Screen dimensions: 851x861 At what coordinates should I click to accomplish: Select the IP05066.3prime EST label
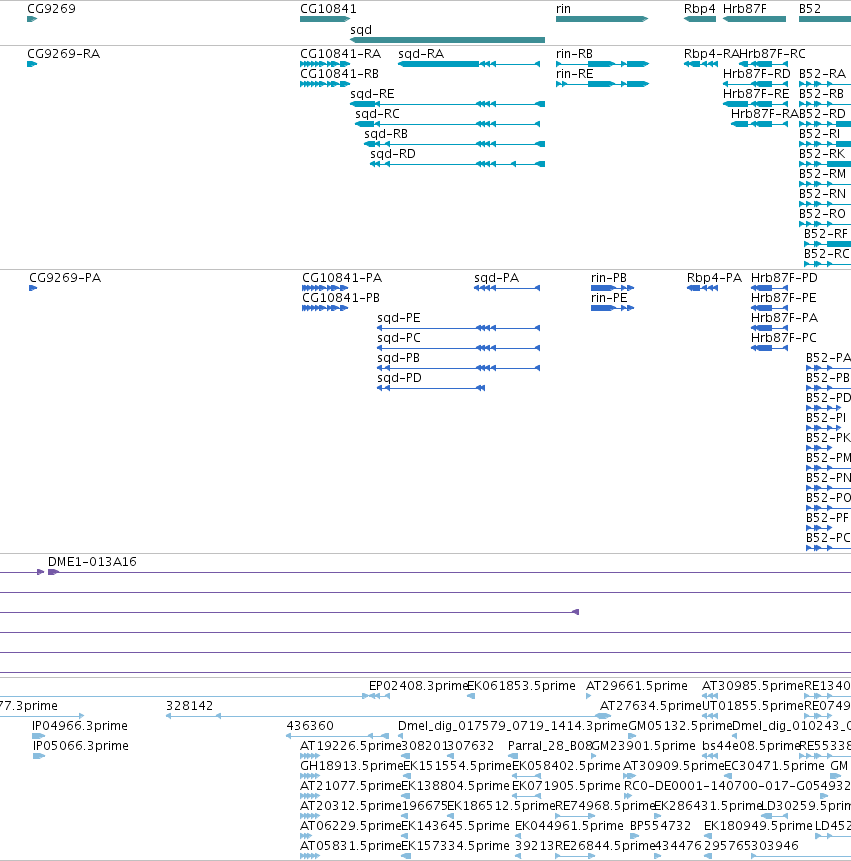(x=81, y=746)
